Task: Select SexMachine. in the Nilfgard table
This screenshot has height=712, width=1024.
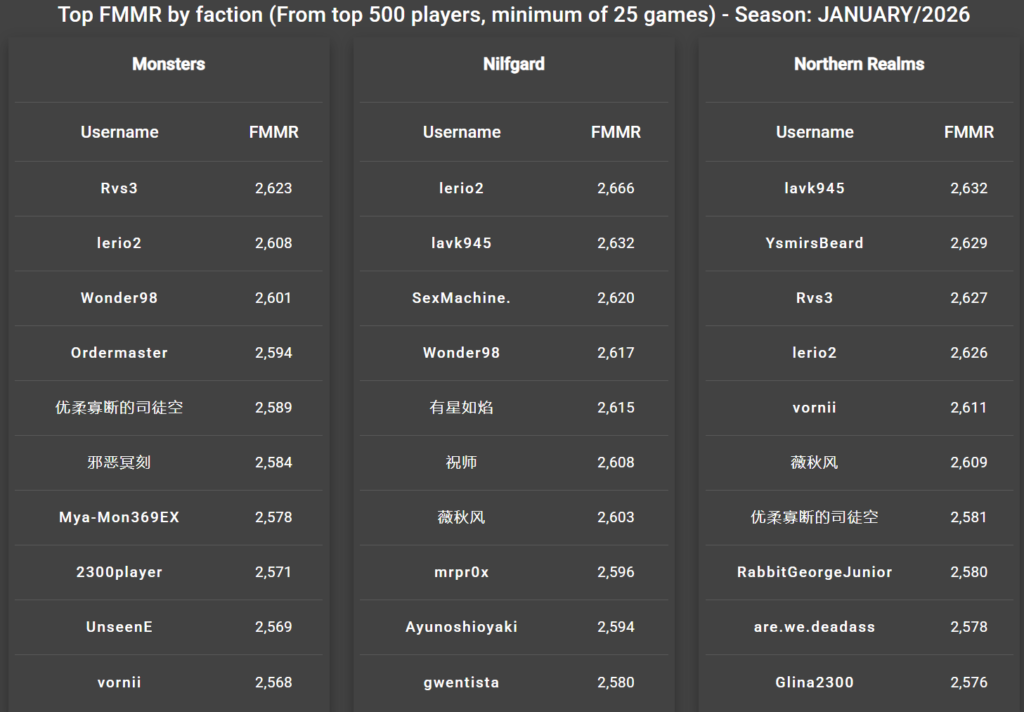Action: 461,298
